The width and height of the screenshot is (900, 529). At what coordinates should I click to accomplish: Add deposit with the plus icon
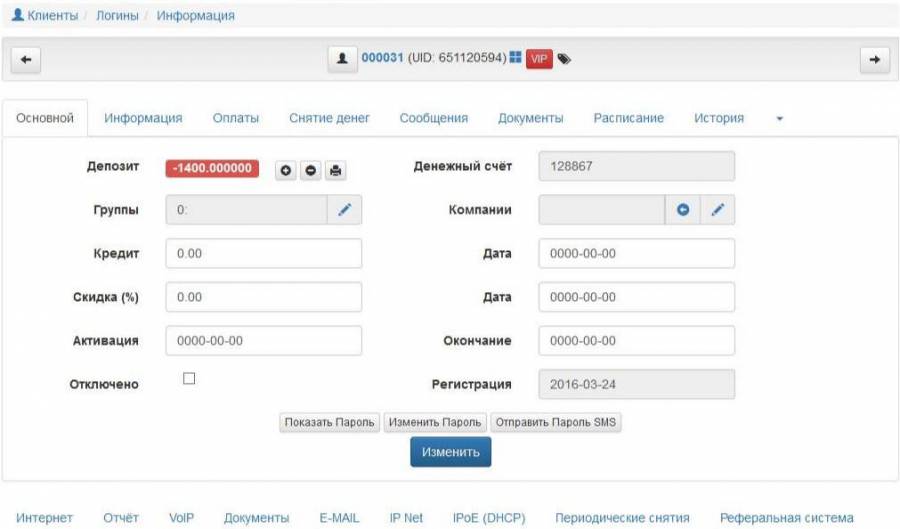286,170
